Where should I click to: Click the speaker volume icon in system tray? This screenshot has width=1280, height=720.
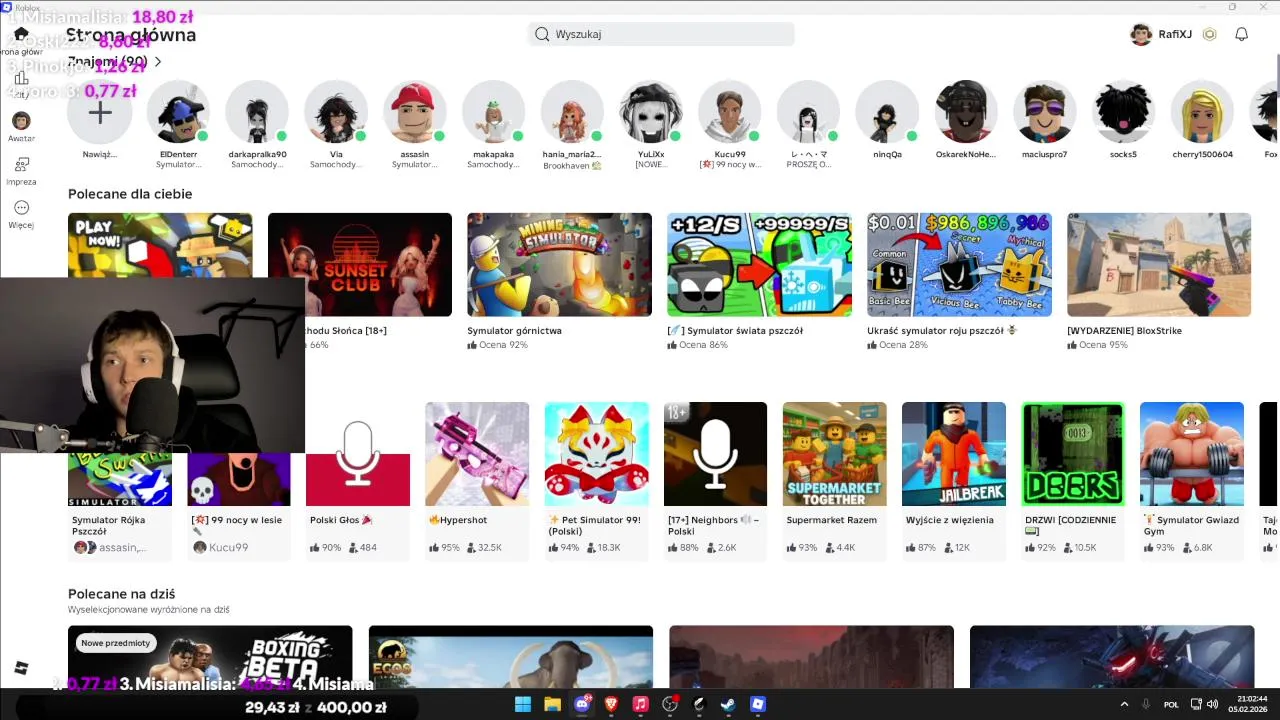(x=1212, y=704)
